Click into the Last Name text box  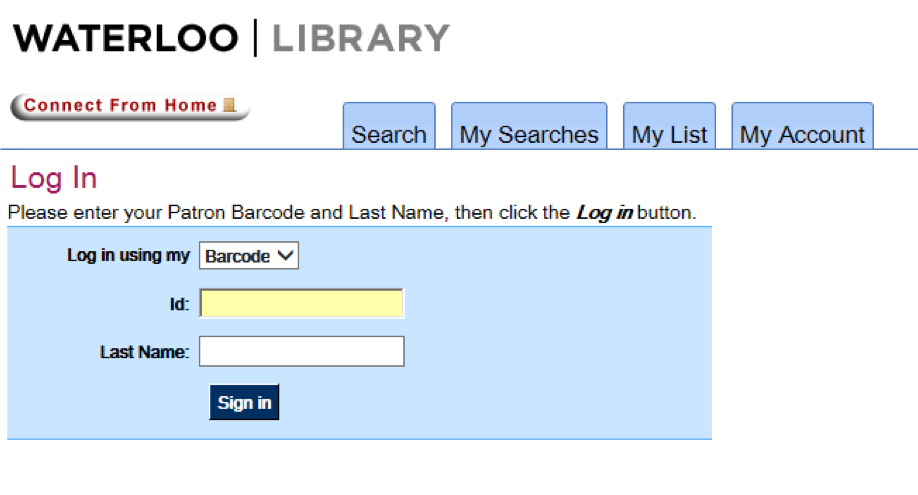(x=302, y=352)
